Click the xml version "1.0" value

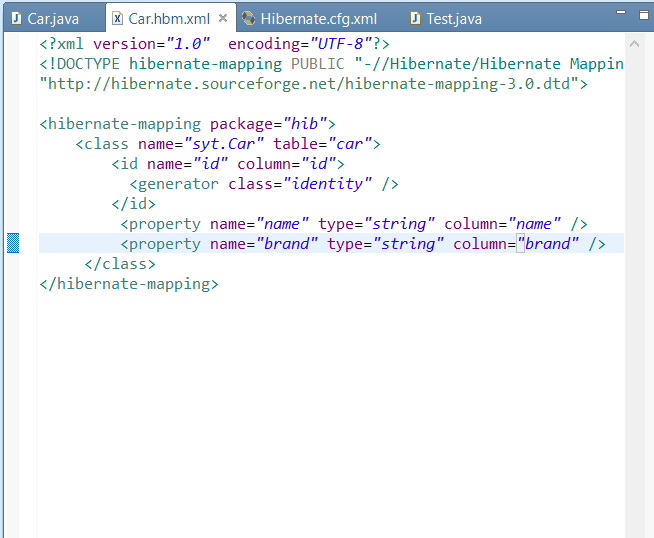pyautogui.click(x=188, y=44)
